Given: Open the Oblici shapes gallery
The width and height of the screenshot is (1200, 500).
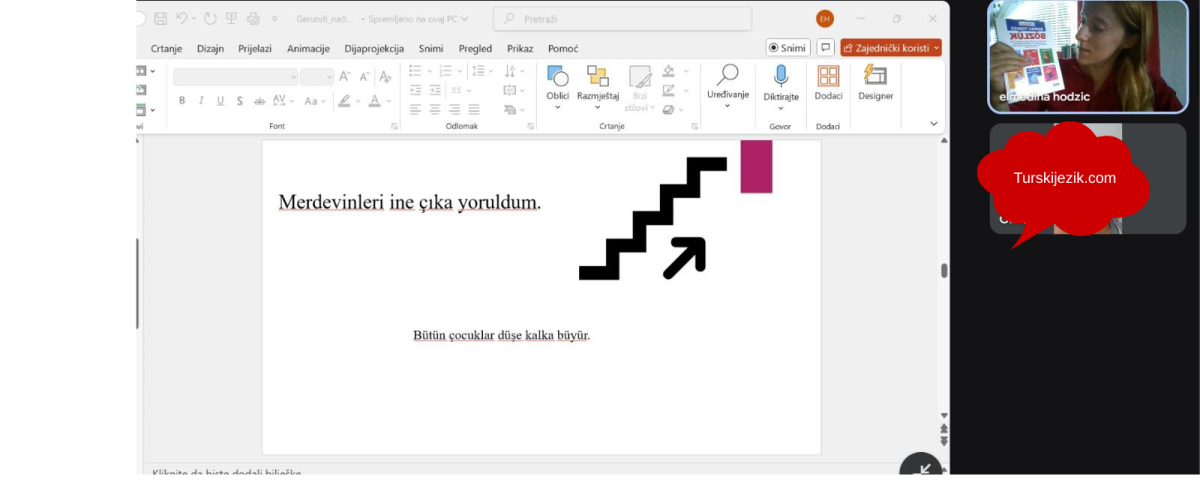Looking at the screenshot, I should 557,82.
